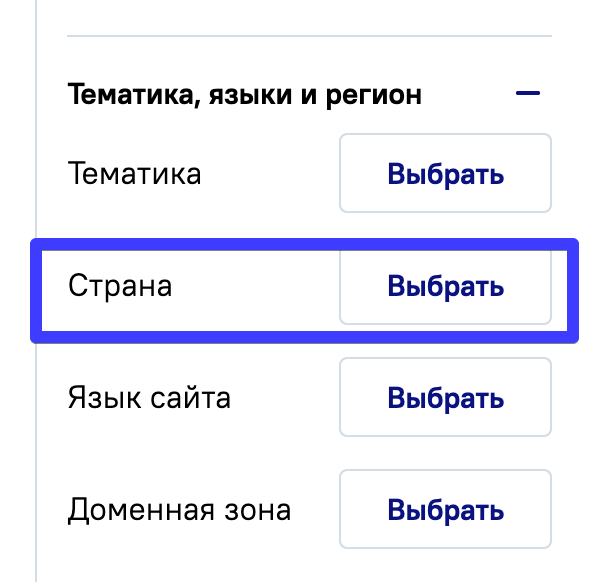
Task: Open the domain zone selection picker
Action: click(445, 510)
